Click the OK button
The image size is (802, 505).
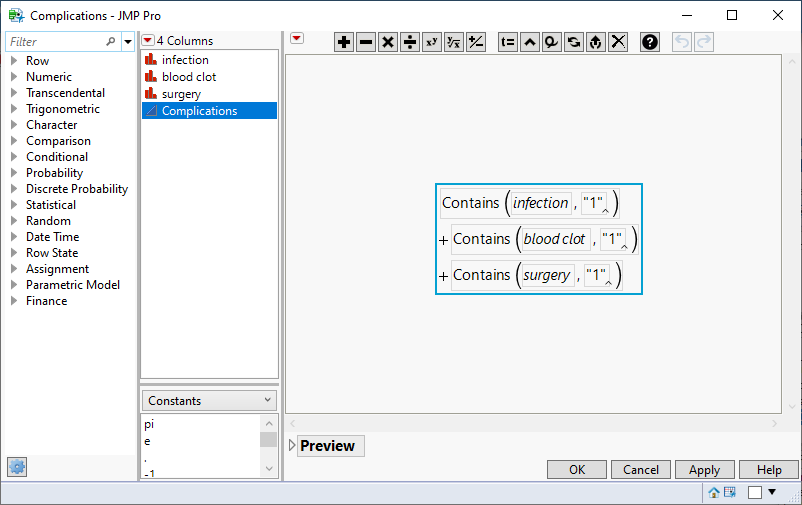[577, 469]
